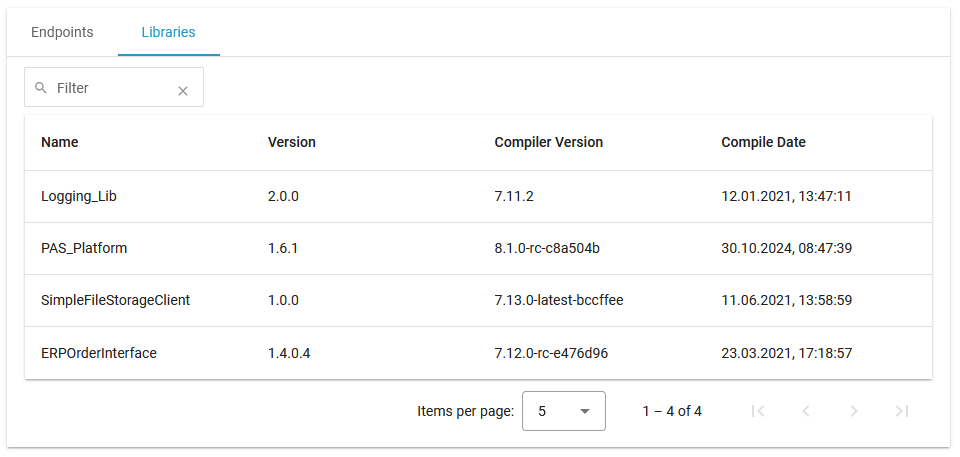960x457 pixels.
Task: Open the Items per page dropdown
Action: pyautogui.click(x=564, y=411)
